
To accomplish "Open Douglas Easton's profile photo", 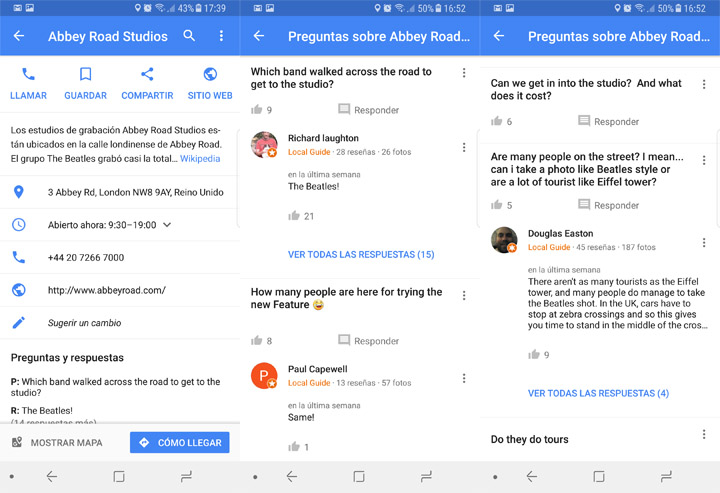I will click(x=504, y=240).
